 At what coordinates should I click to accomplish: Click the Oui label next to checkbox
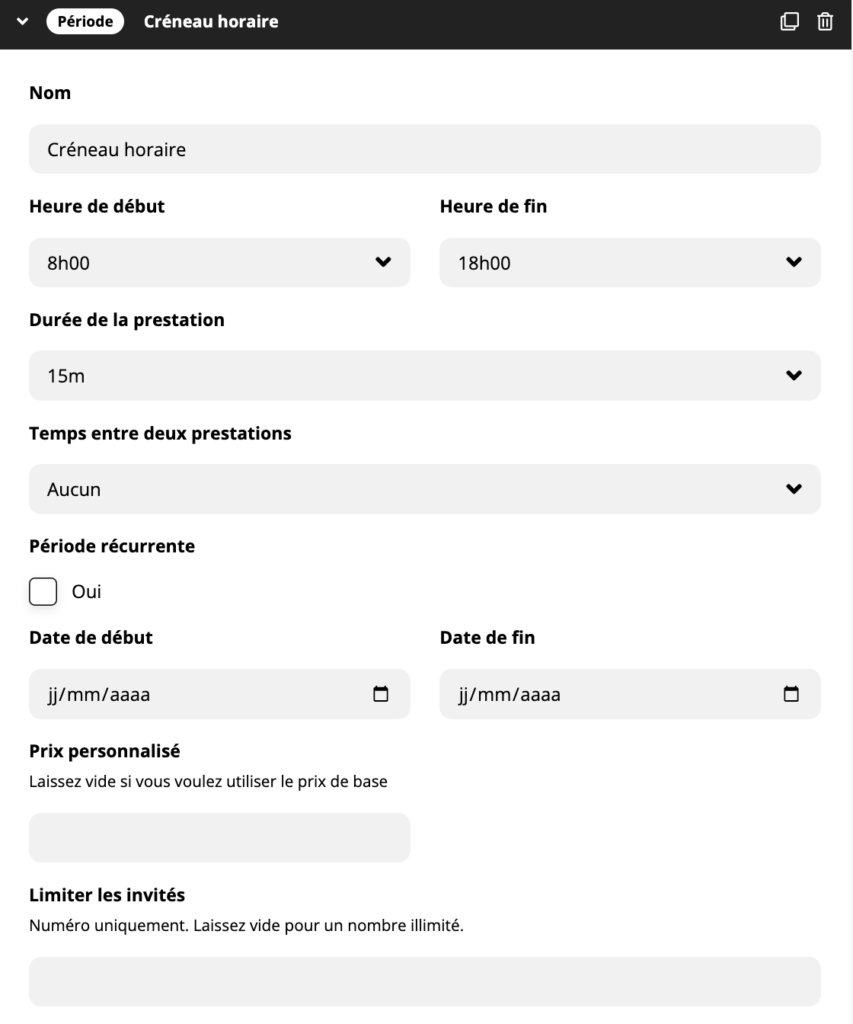[87, 592]
